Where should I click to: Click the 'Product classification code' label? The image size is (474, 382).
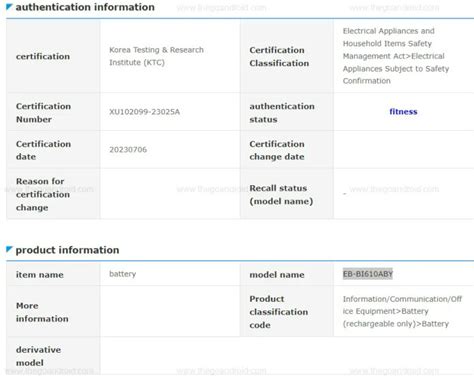click(279, 312)
